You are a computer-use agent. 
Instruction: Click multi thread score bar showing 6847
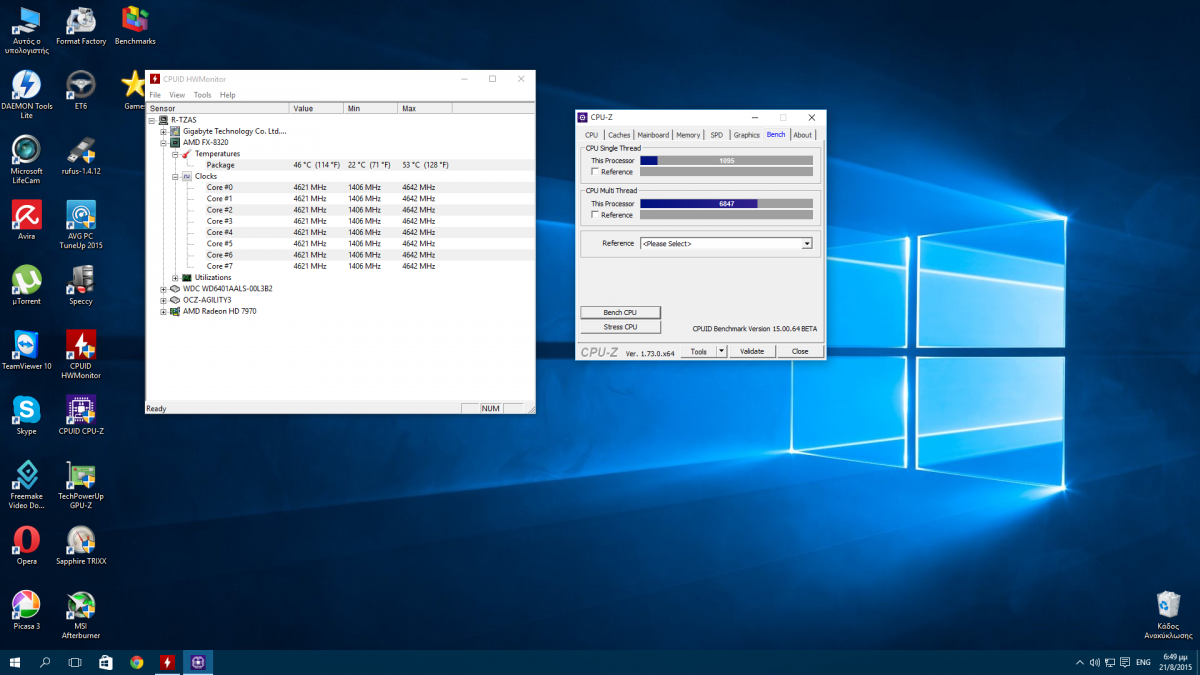click(x=726, y=203)
